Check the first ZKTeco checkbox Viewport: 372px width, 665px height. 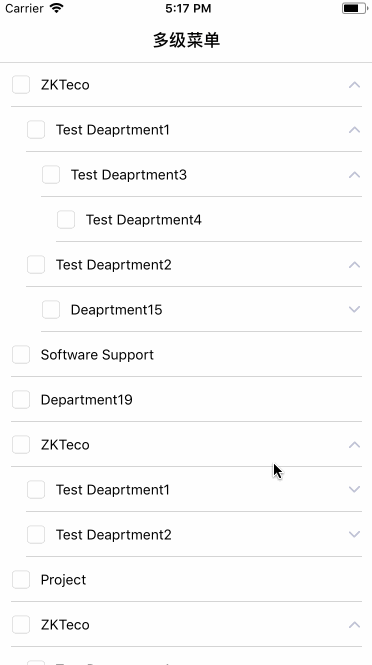pyautogui.click(x=21, y=84)
